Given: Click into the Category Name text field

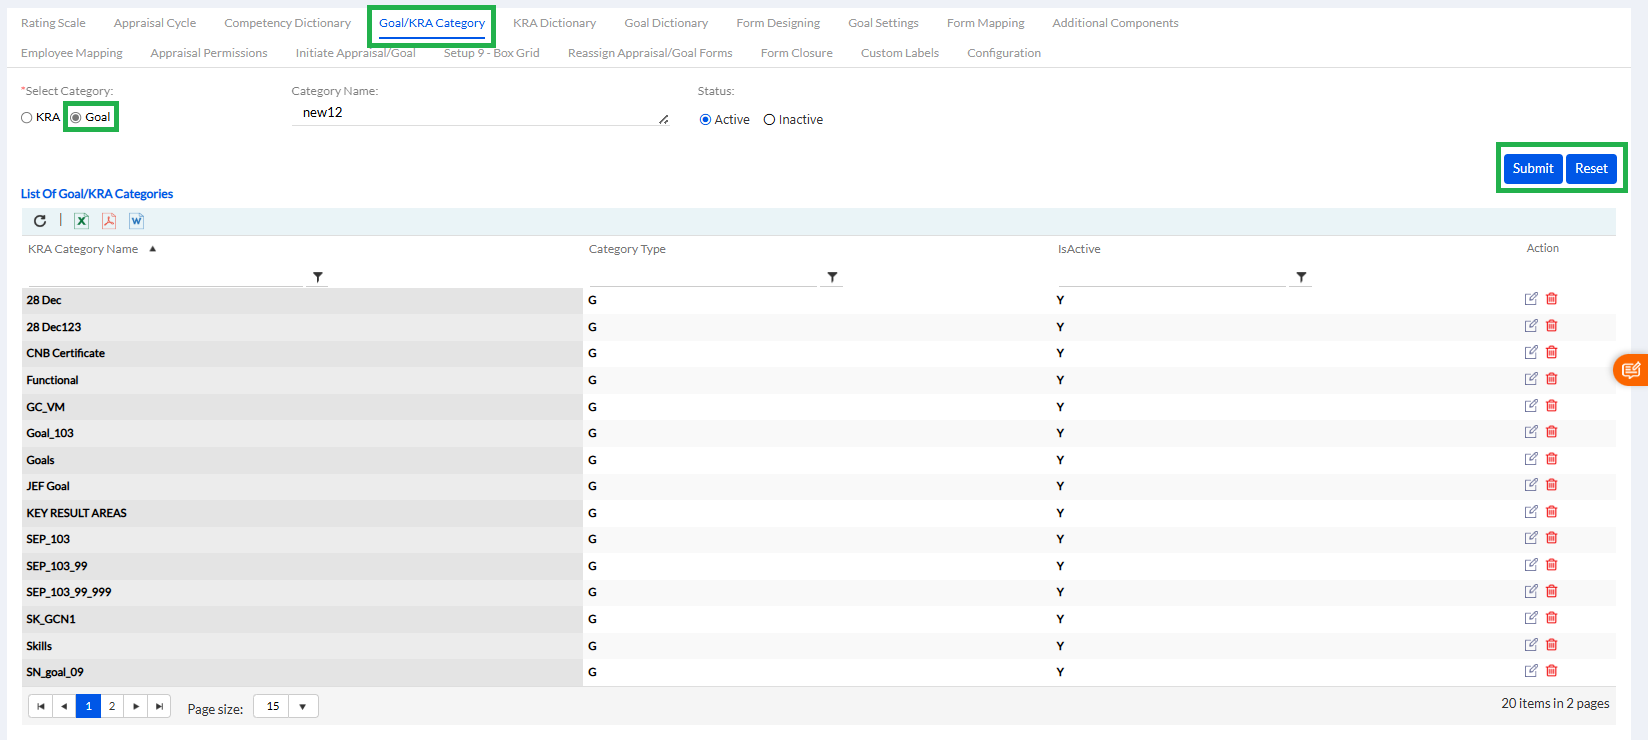Looking at the screenshot, I should [480, 113].
